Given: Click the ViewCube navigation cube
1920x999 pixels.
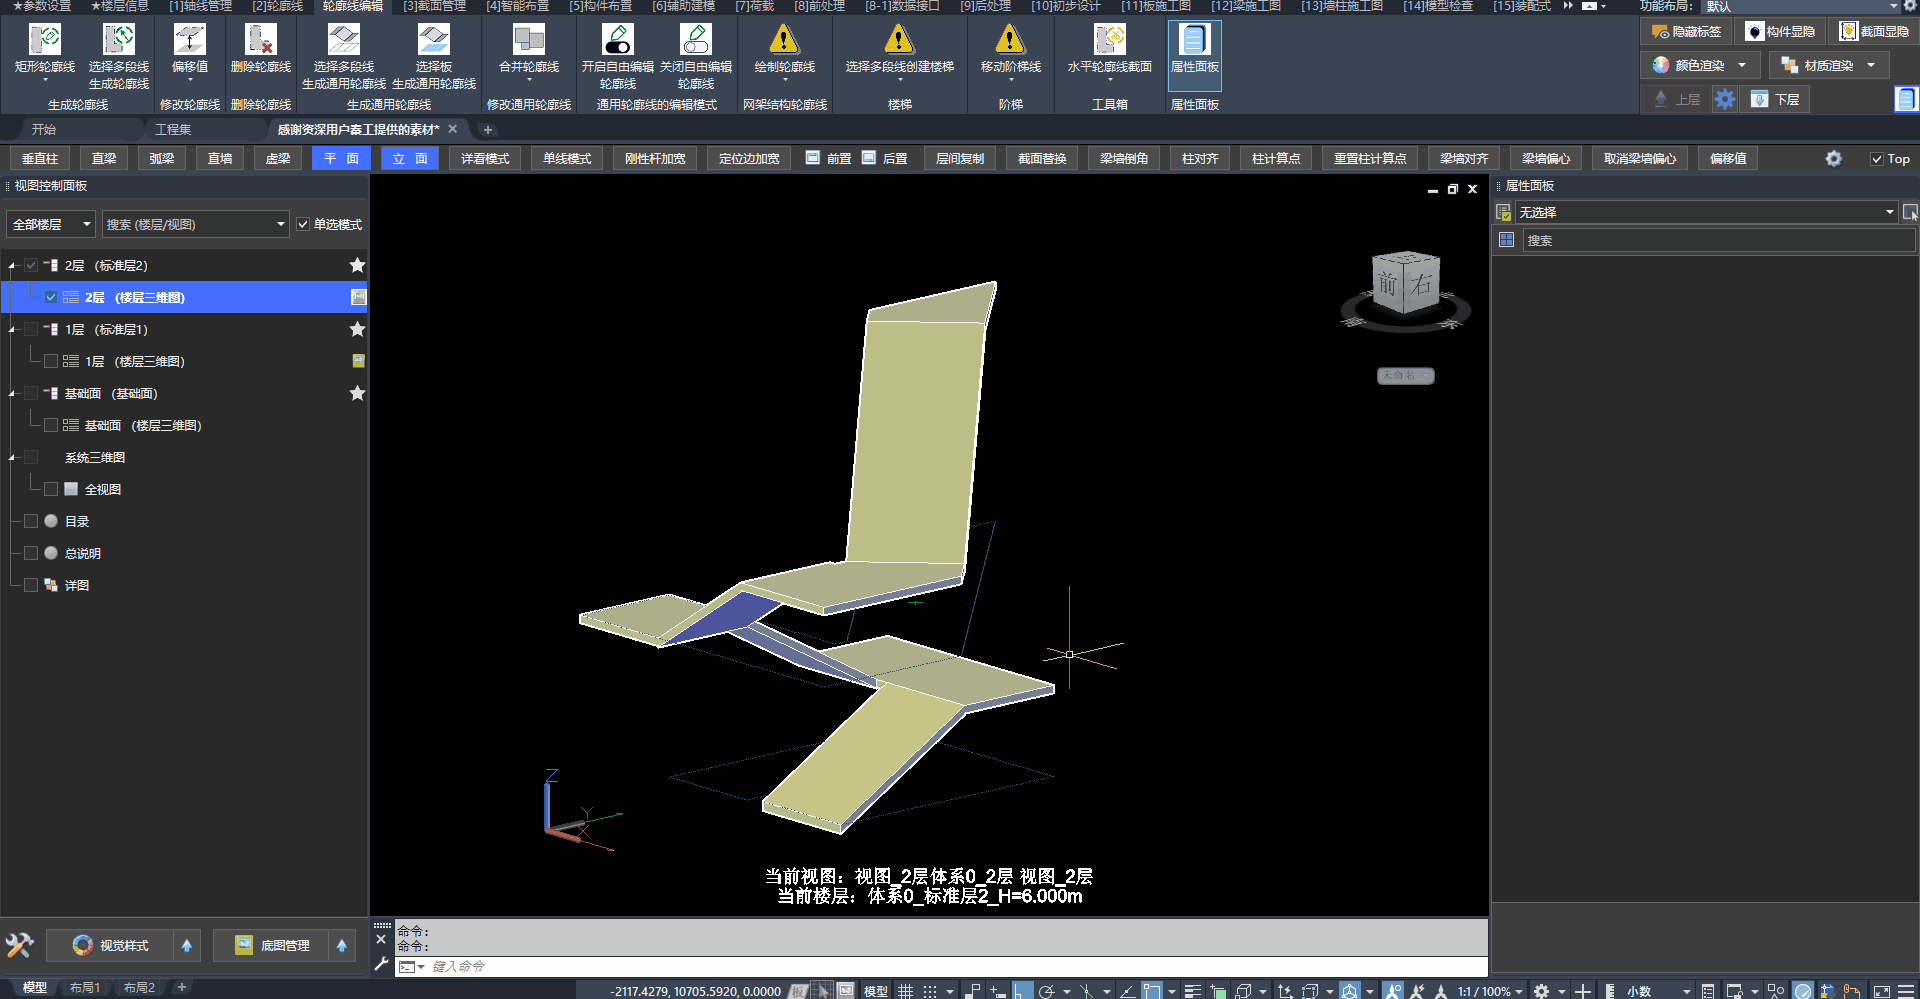Looking at the screenshot, I should [1405, 284].
